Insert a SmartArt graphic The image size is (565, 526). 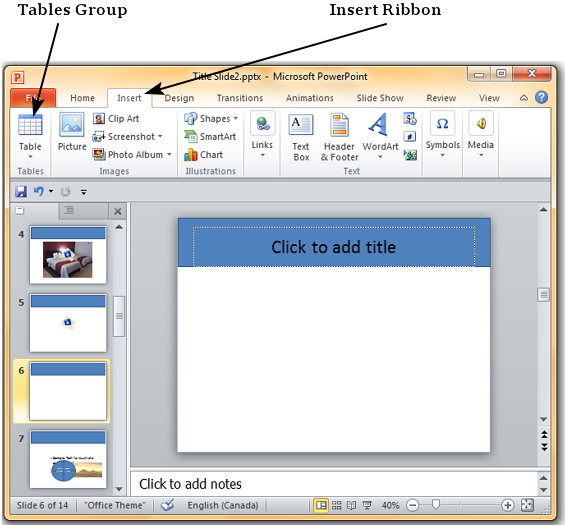pos(210,137)
